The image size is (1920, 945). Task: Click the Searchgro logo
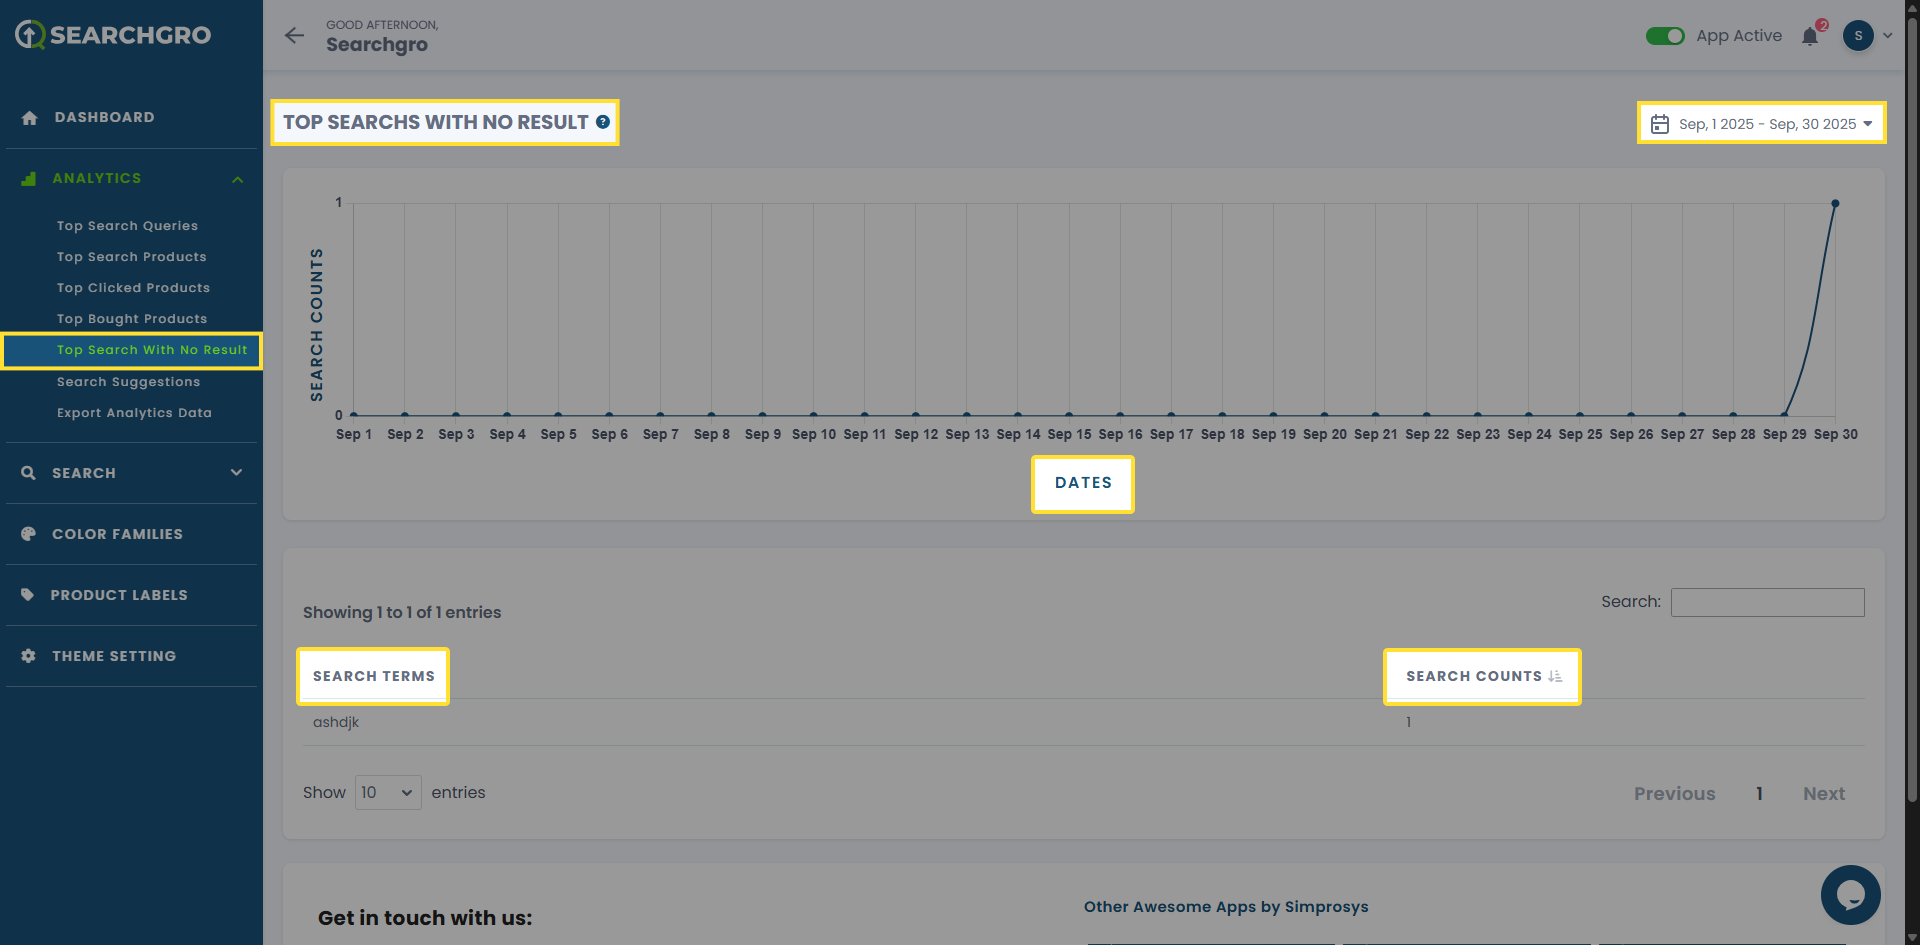click(x=113, y=35)
